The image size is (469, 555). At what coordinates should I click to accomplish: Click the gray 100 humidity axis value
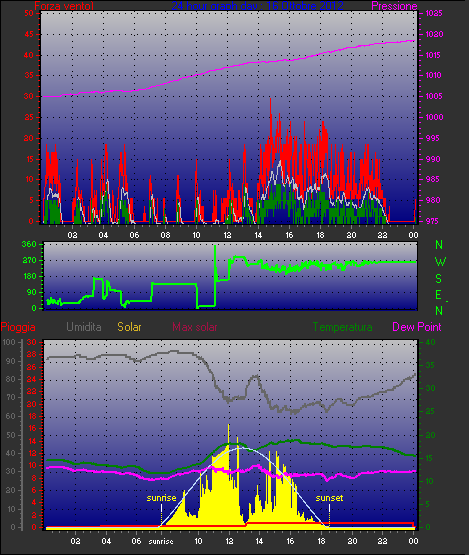tap(9, 342)
